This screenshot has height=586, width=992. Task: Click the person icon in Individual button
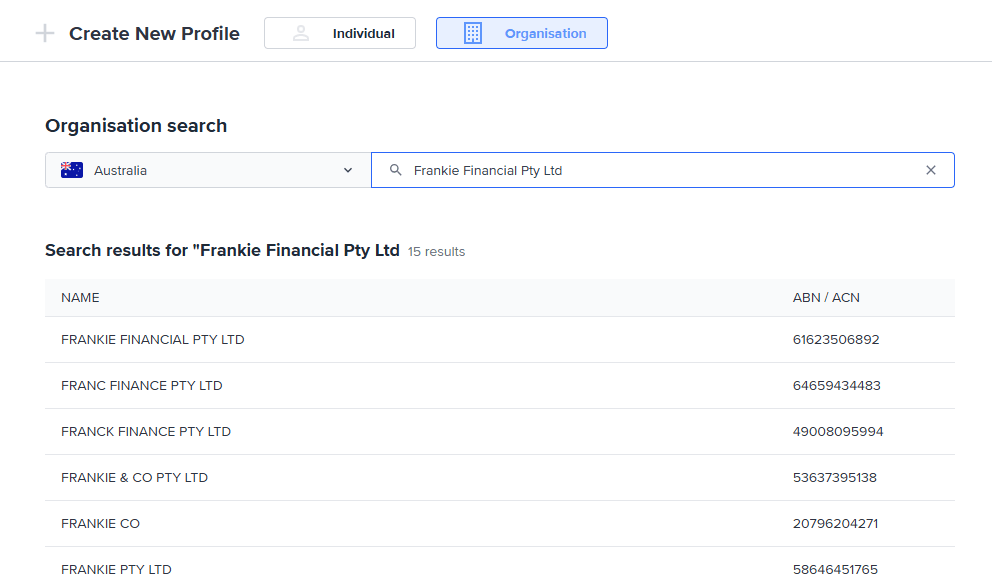301,33
